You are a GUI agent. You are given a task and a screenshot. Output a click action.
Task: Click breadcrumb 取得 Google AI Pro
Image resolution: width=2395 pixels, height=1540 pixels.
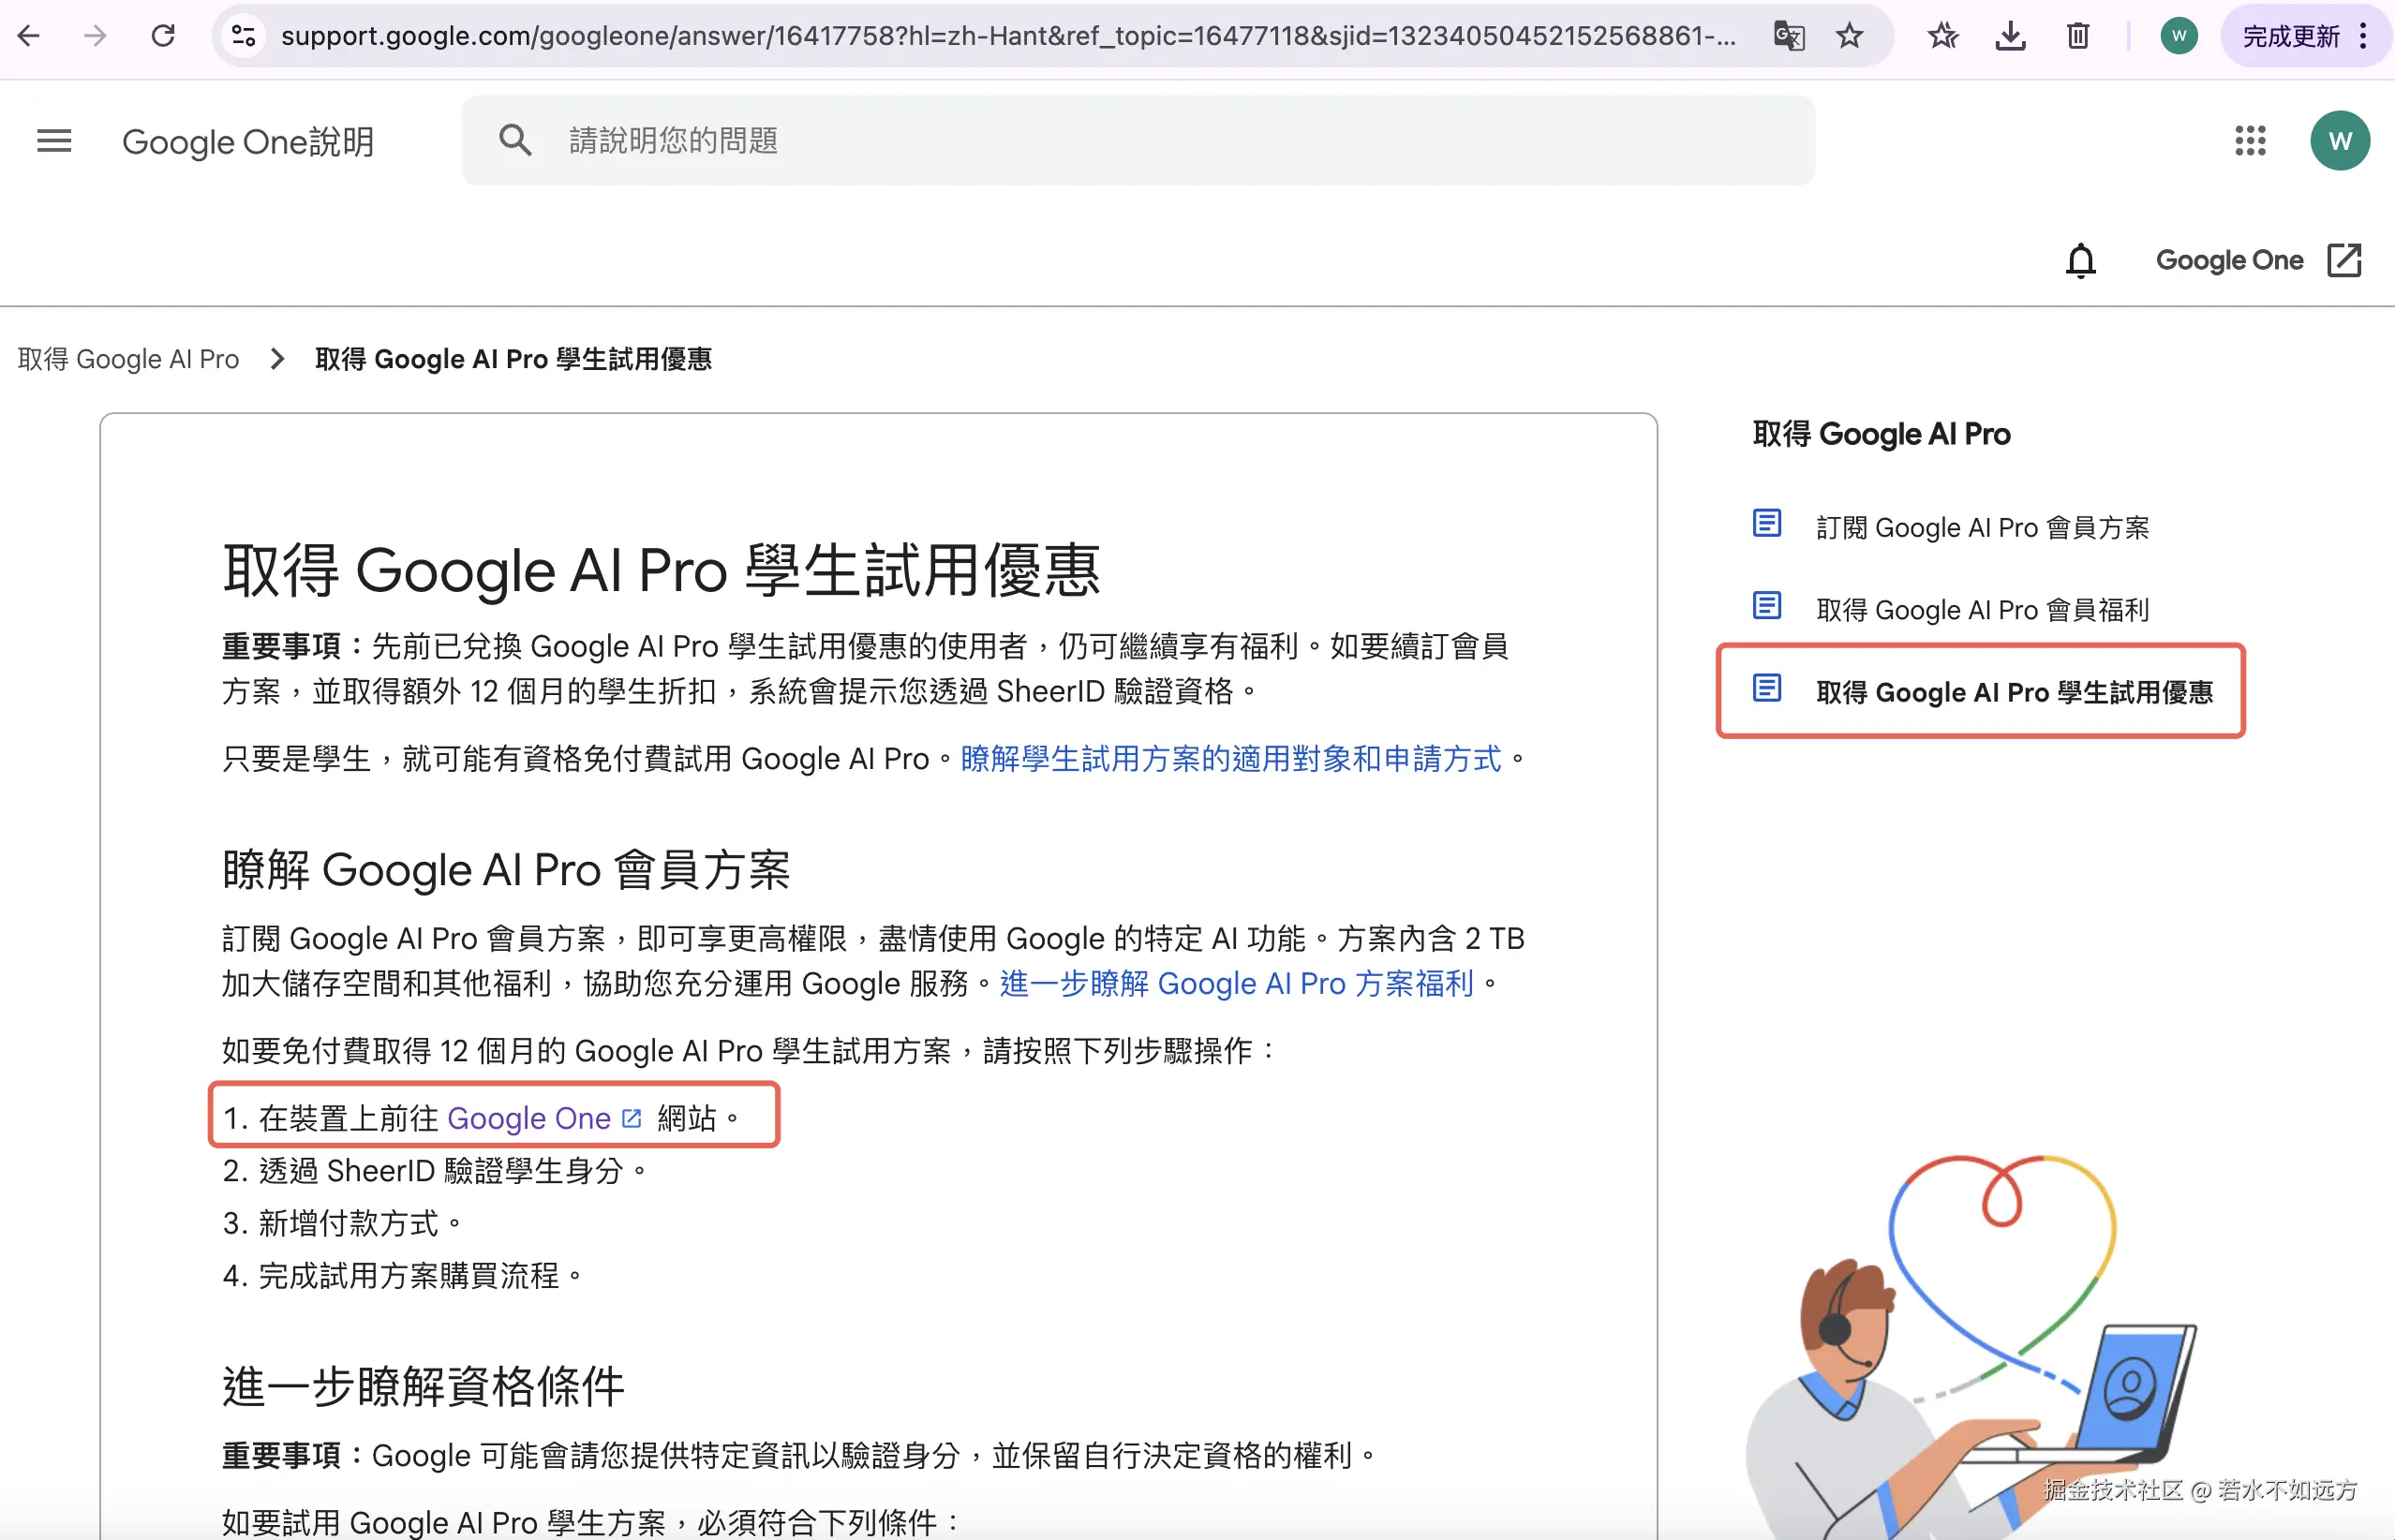tap(129, 359)
